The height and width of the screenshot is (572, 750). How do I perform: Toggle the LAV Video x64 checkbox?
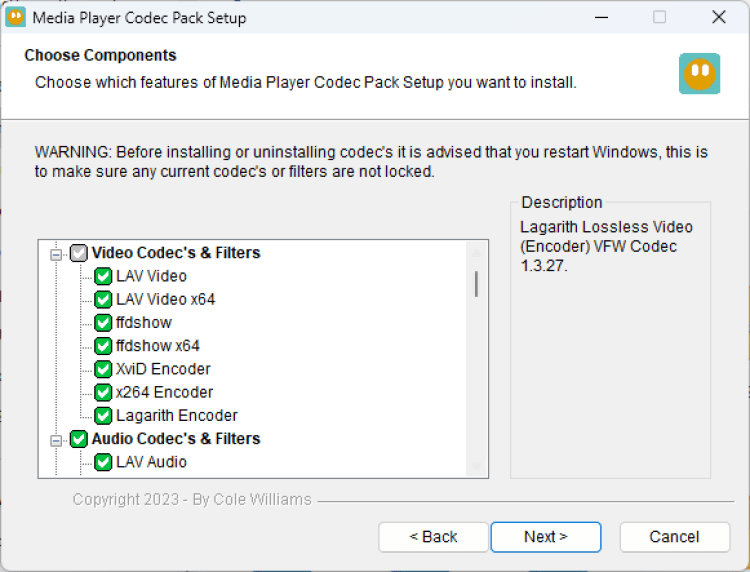point(103,299)
